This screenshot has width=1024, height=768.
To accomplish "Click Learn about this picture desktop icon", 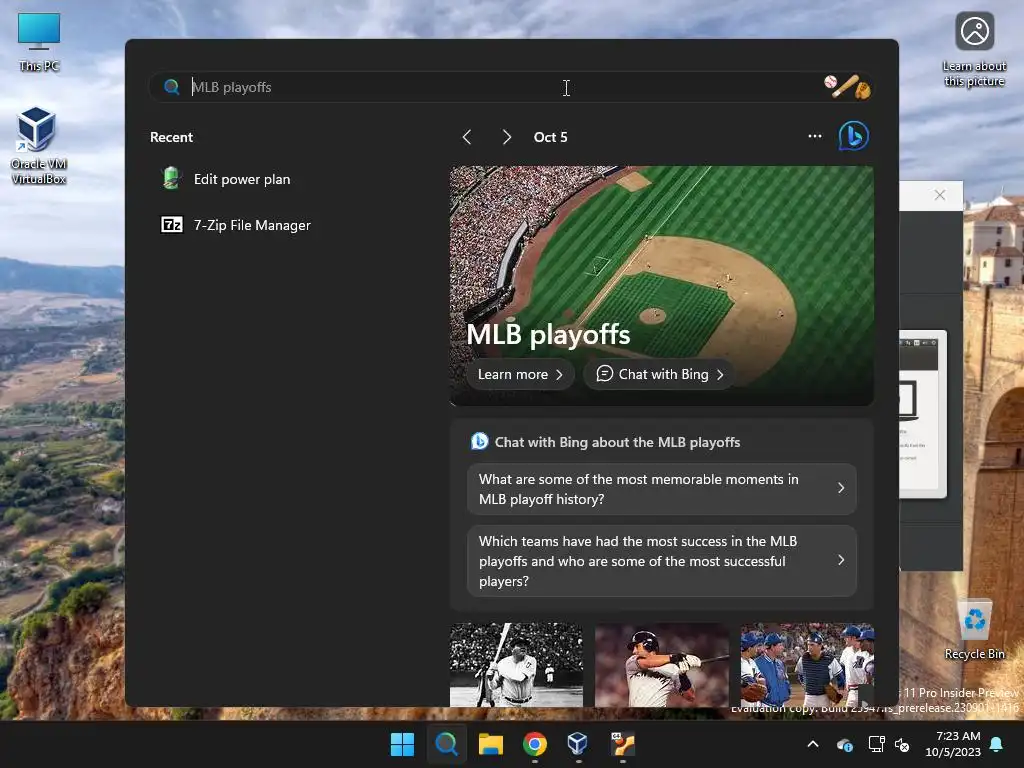I will 974,50.
